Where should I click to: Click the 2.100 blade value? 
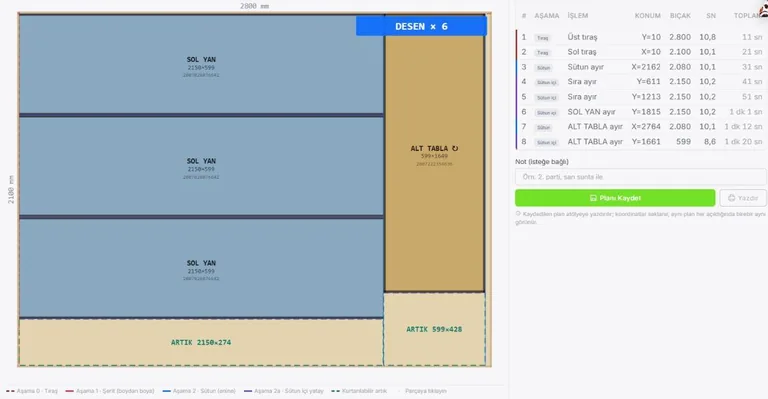click(x=680, y=52)
